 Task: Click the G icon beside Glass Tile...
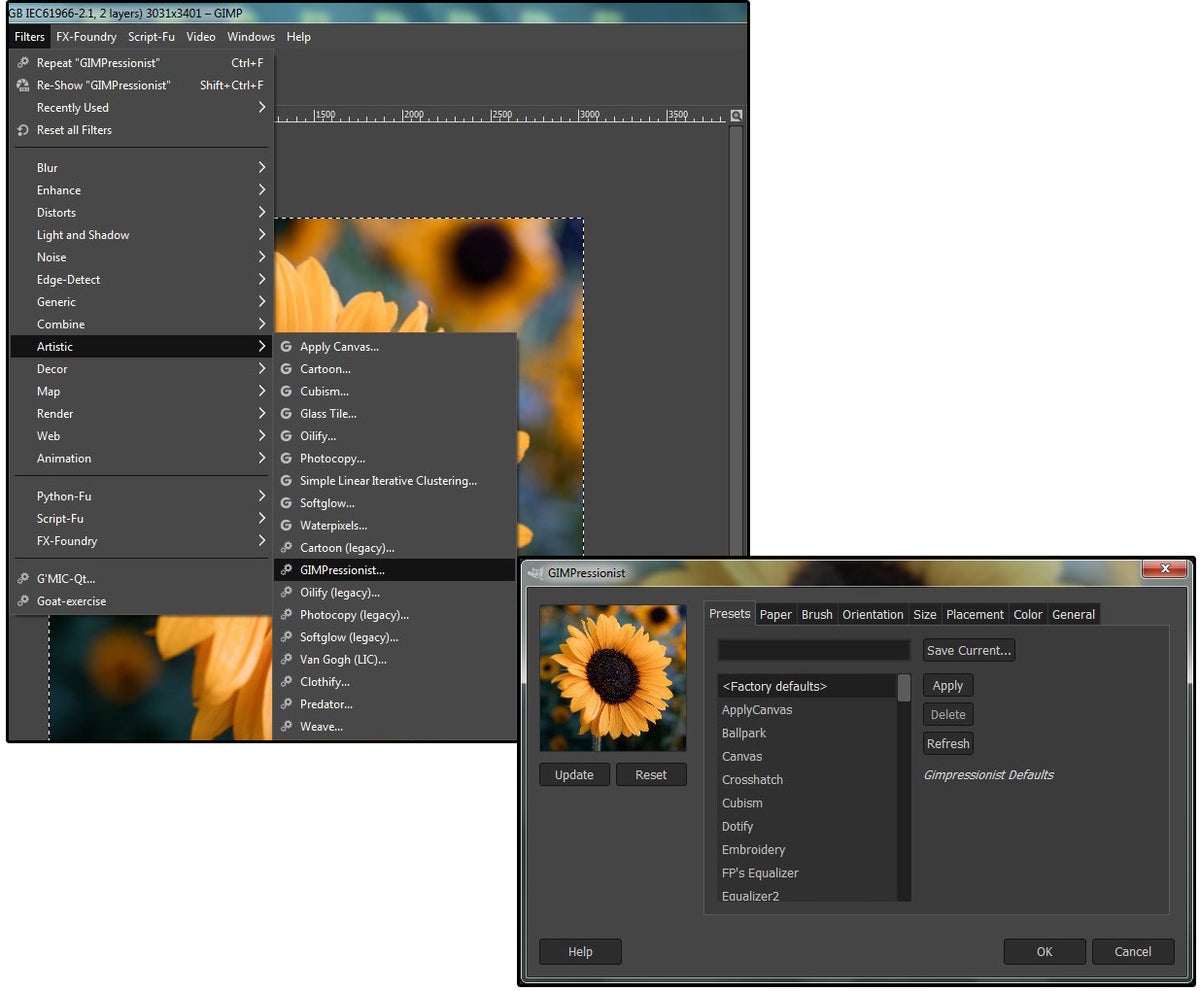(x=286, y=414)
